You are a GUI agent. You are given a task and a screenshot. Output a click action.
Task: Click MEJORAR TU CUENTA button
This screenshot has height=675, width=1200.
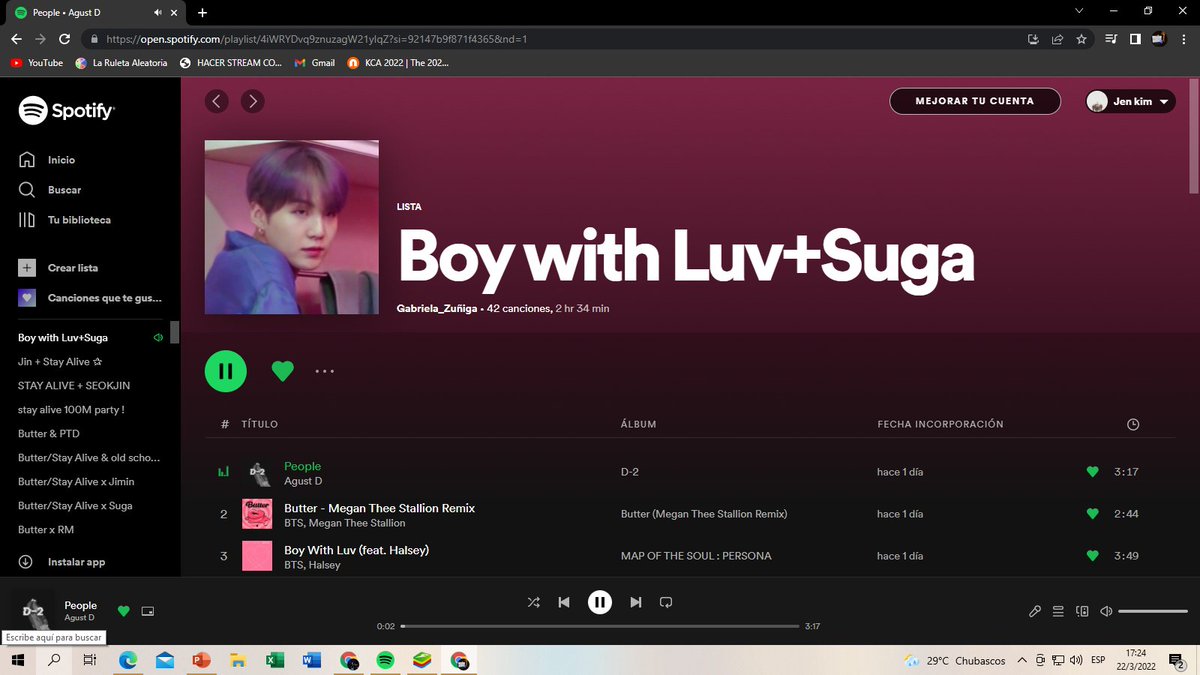975,101
